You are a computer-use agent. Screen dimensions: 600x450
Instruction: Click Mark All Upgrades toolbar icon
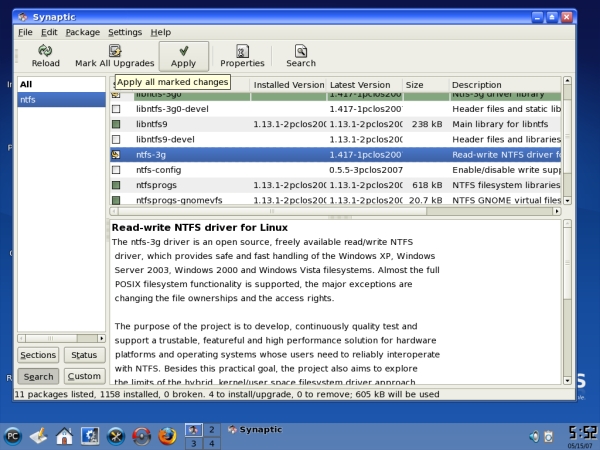(x=114, y=56)
